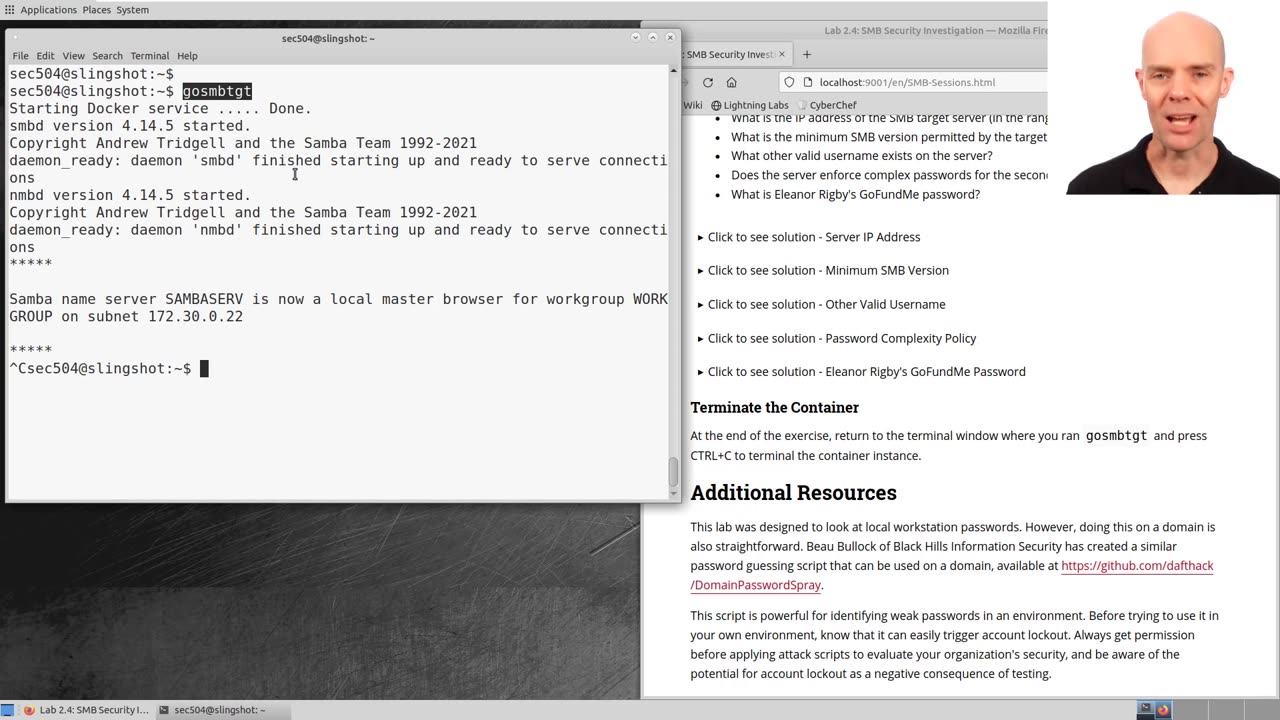Screen dimensions: 1280x720
Task: Open the DomainPasswordSpray GitHub link
Action: pos(1137,566)
